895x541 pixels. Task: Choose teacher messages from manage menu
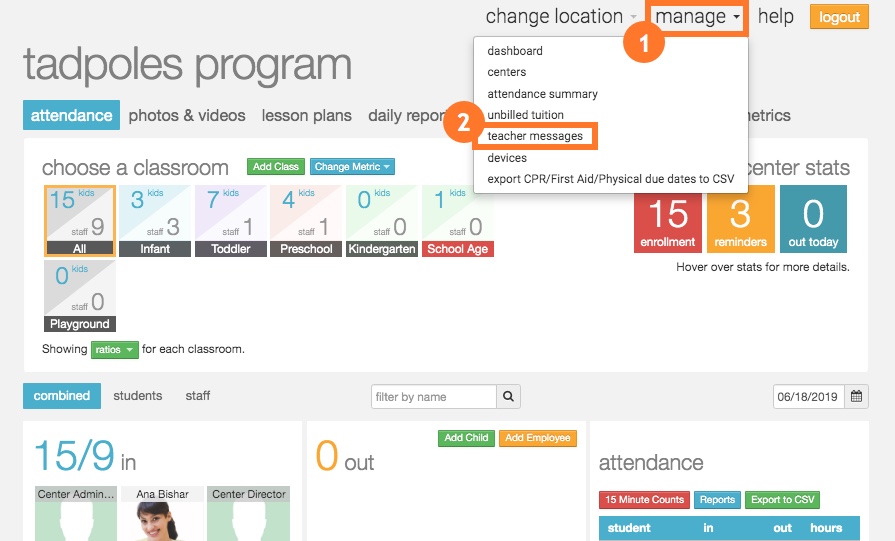coord(535,136)
